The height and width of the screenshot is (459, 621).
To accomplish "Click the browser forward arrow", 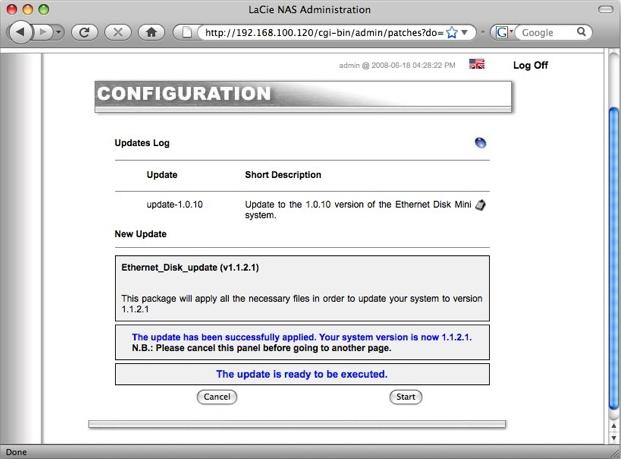I will (x=43, y=32).
